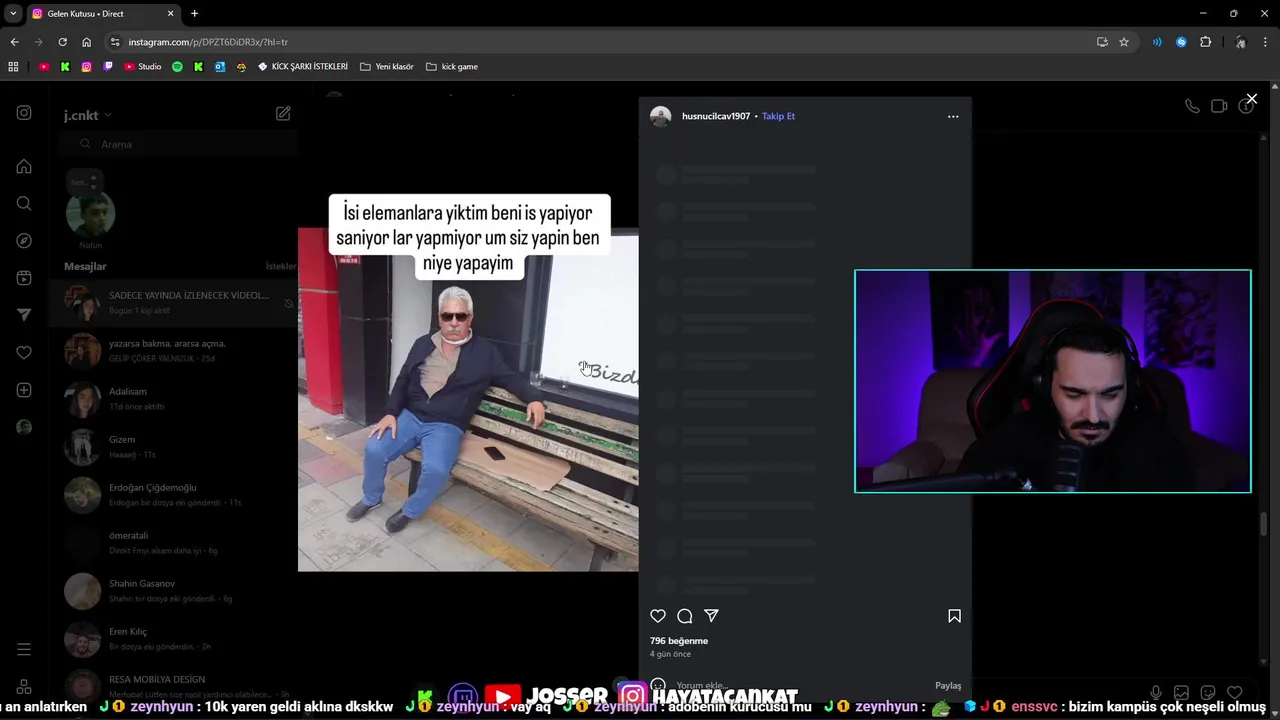Go to Instagram Home in sidebar
Image resolution: width=1280 pixels, height=720 pixels.
(x=24, y=166)
